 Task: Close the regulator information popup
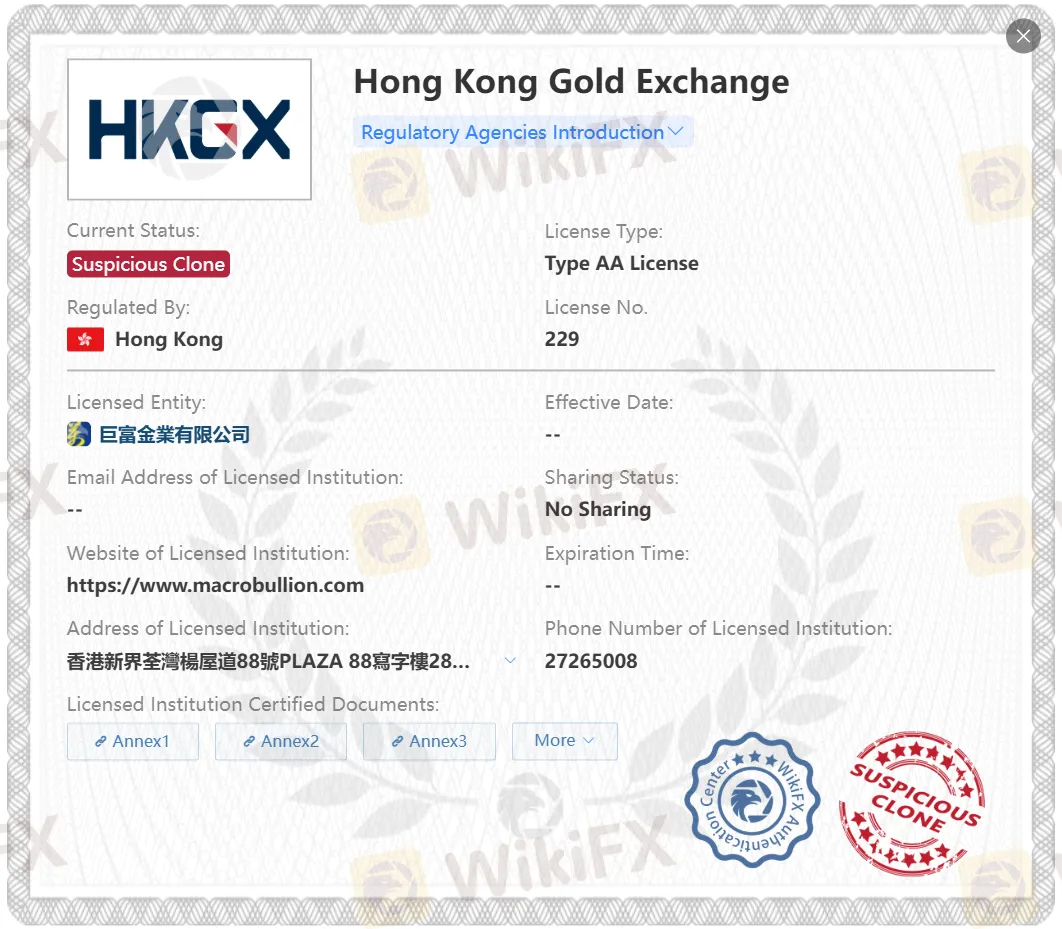1023,36
